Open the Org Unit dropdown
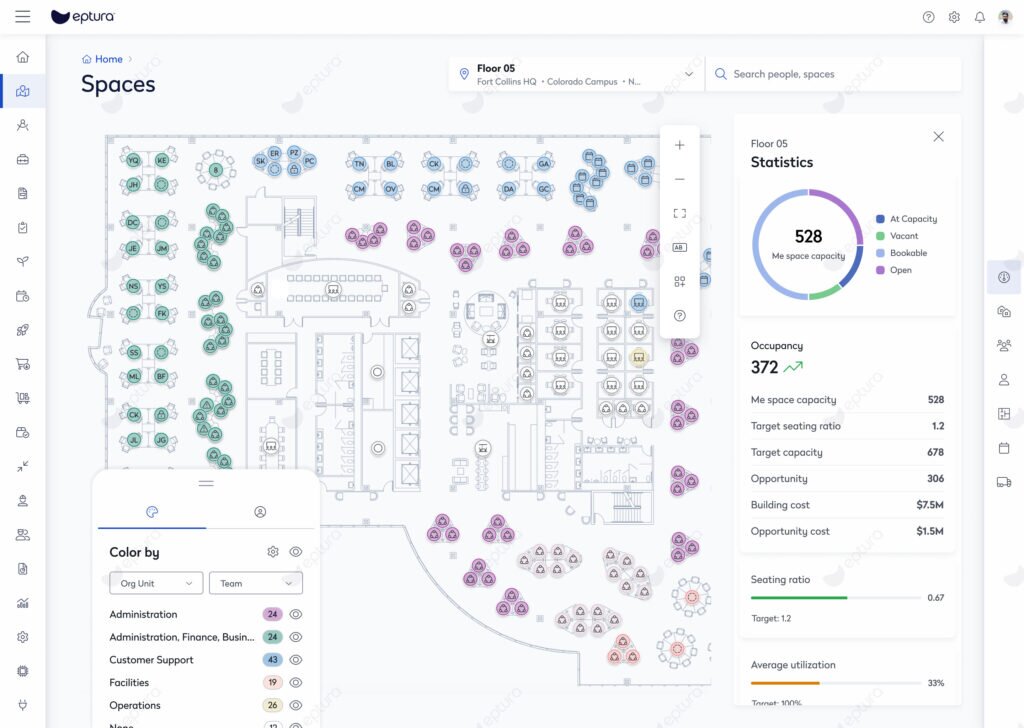This screenshot has height=728, width=1024. pyautogui.click(x=156, y=583)
